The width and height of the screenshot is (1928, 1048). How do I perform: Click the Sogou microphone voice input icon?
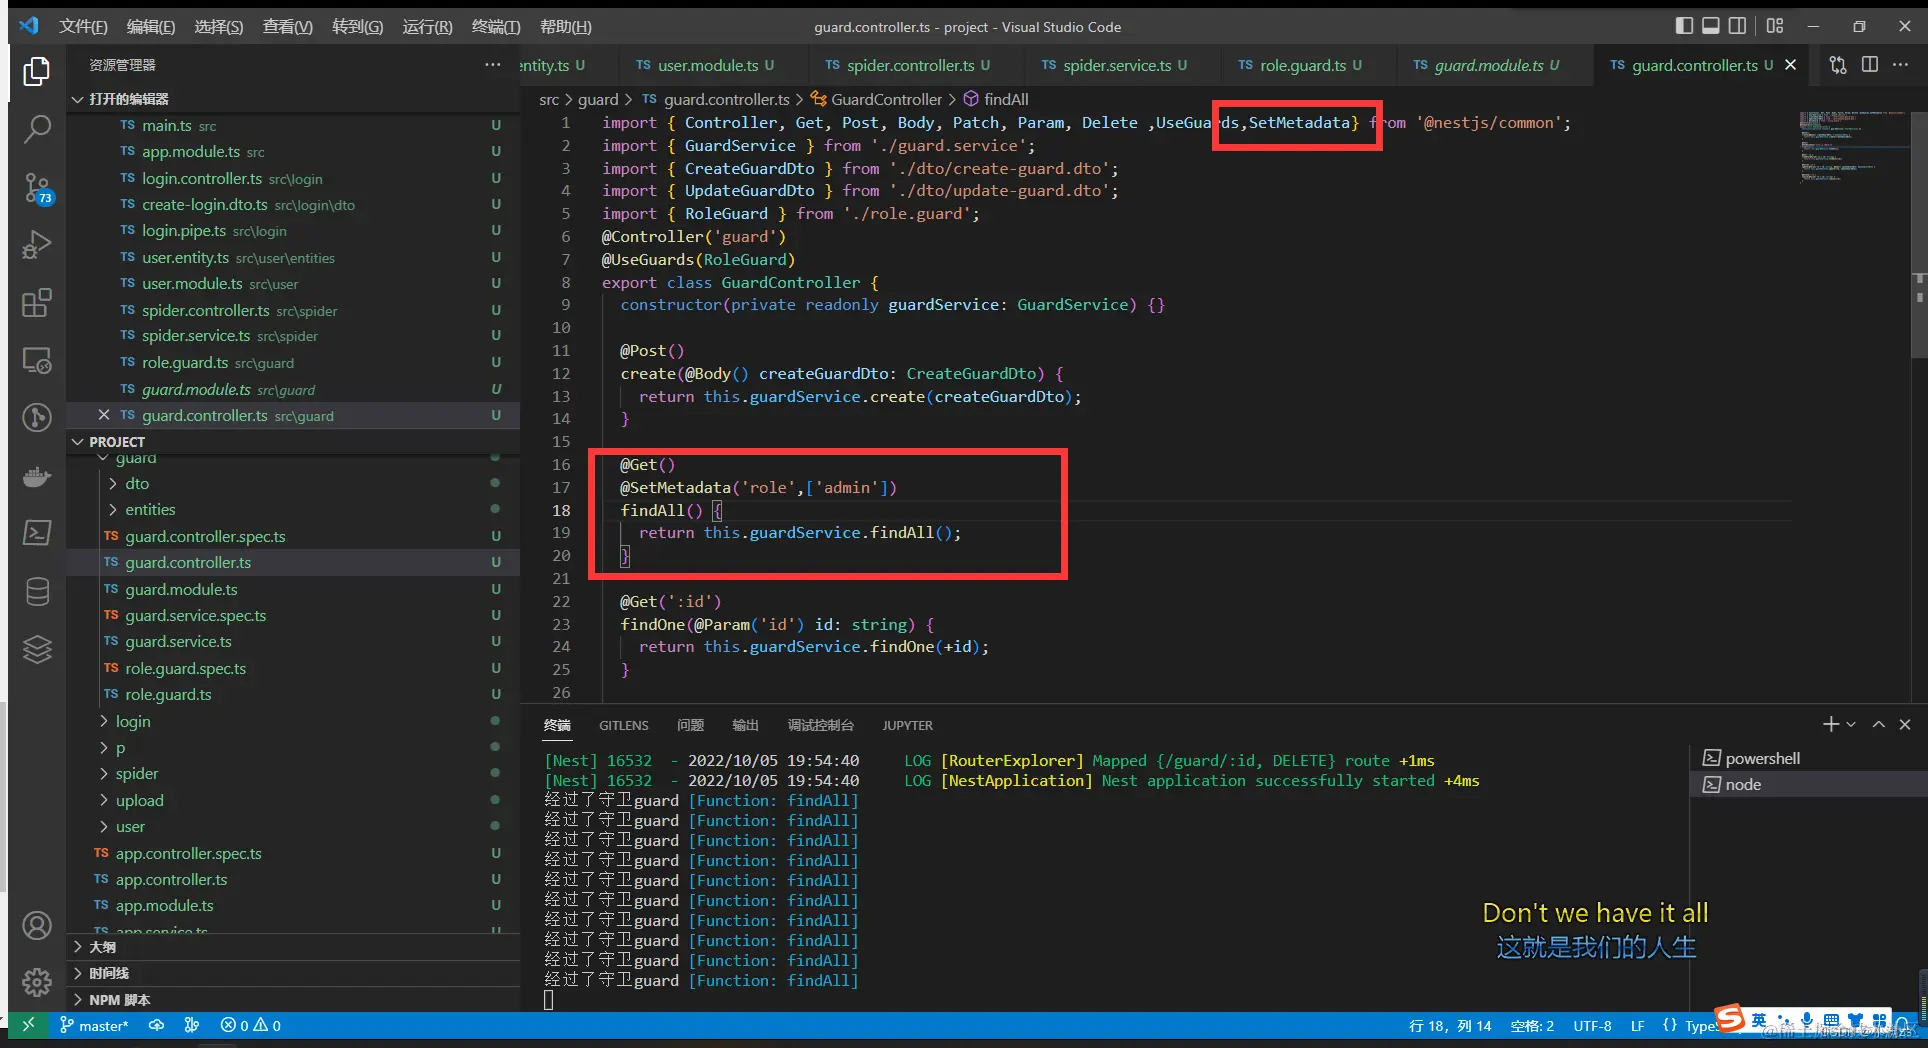coord(1807,1020)
